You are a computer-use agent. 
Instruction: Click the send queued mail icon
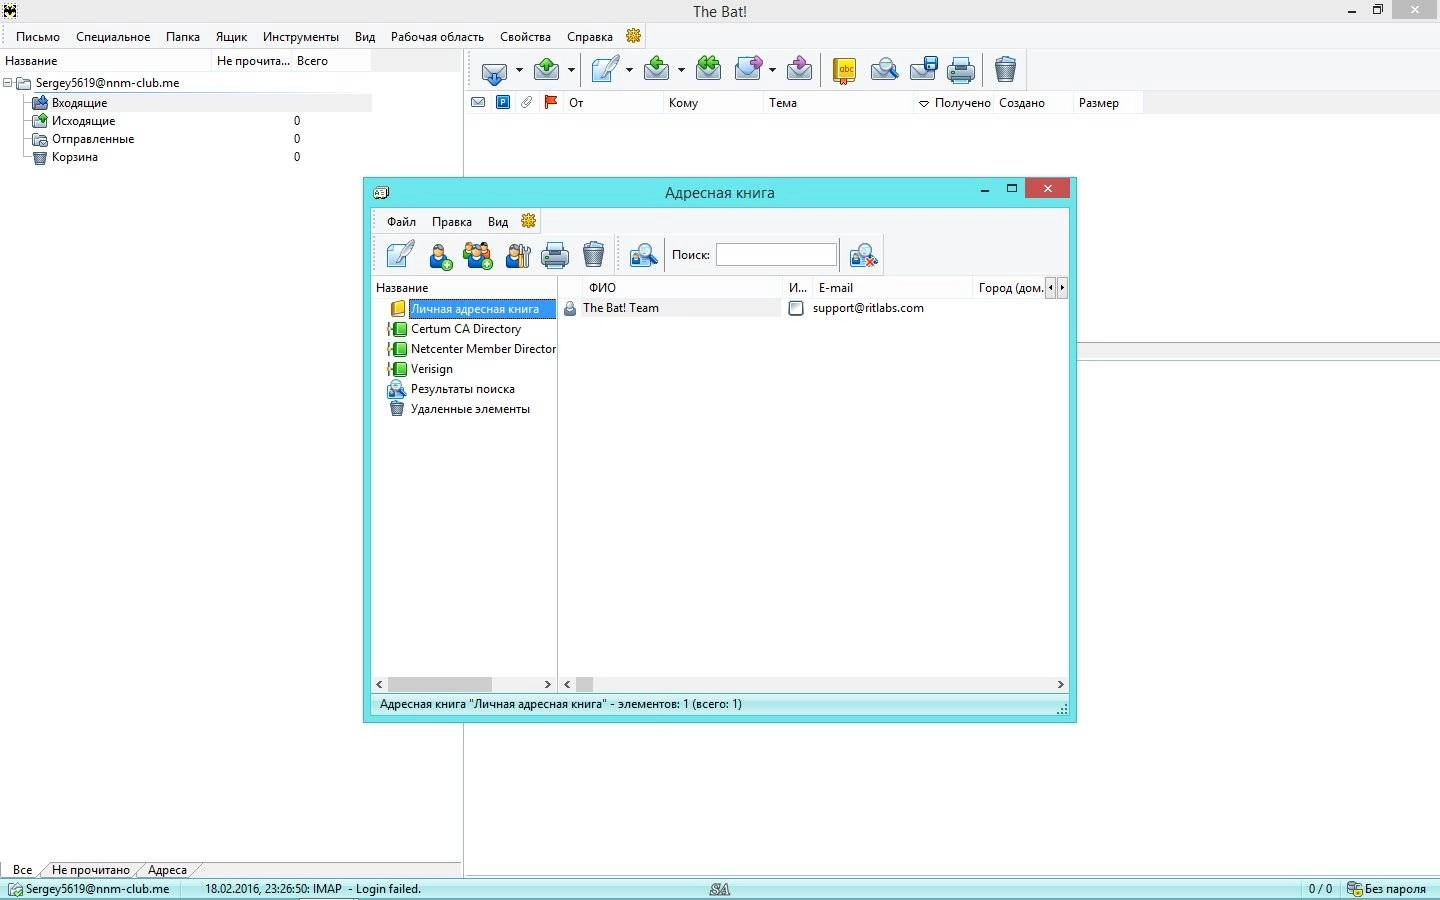click(547, 70)
